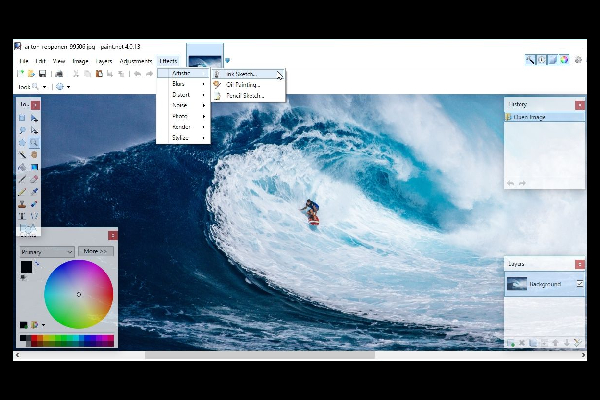Click the Open file folder icon
The height and width of the screenshot is (400, 600).
(x=31, y=73)
